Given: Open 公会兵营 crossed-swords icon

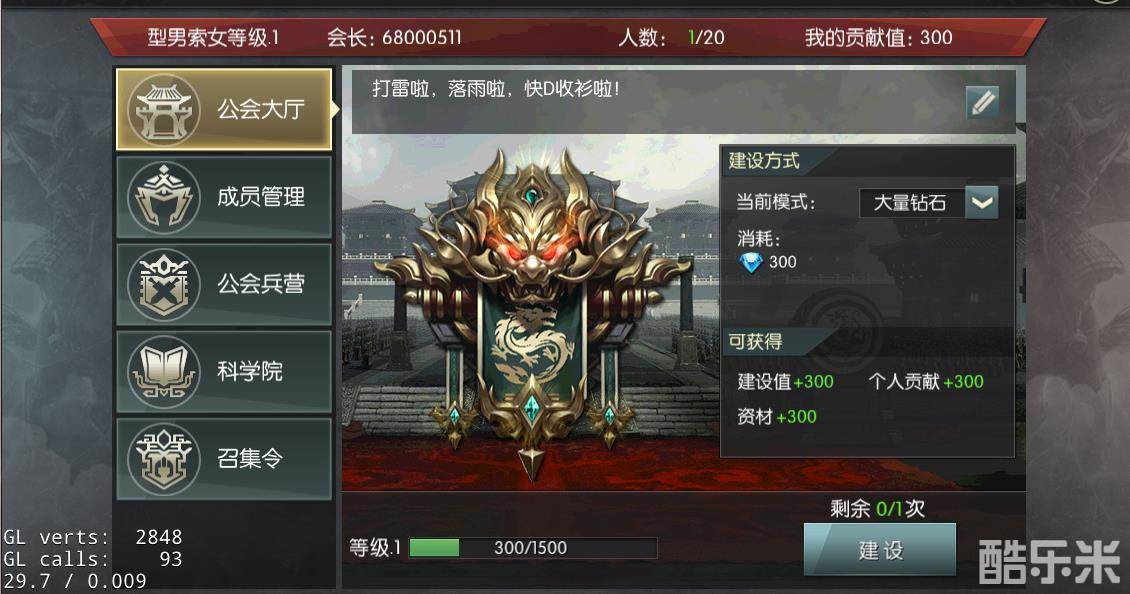Looking at the screenshot, I should pyautogui.click(x=164, y=284).
